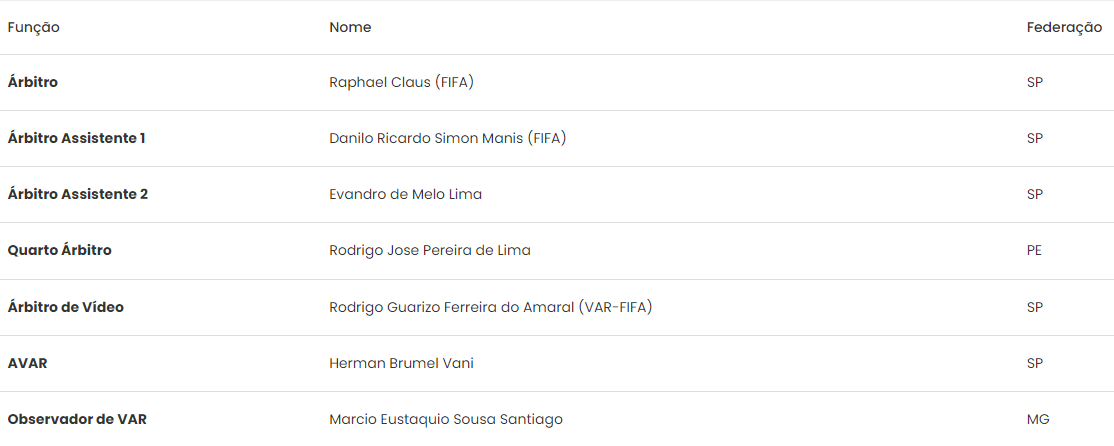1114x446 pixels.
Task: Click Árbitro Assistente 1 label
Action: (x=77, y=138)
